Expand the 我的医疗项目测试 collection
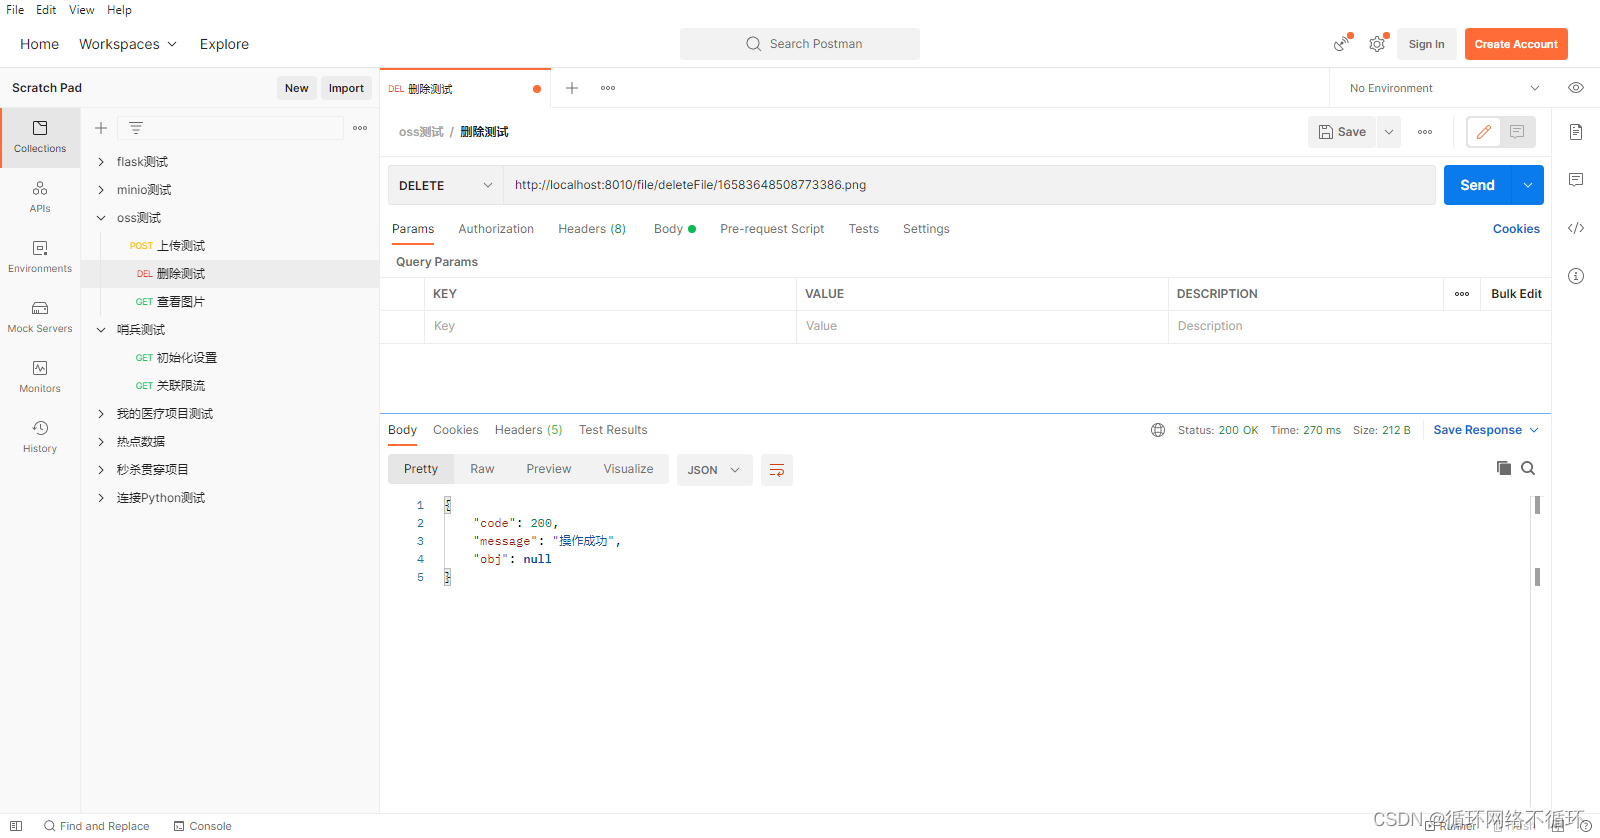Image resolution: width=1600 pixels, height=838 pixels. pos(101,414)
